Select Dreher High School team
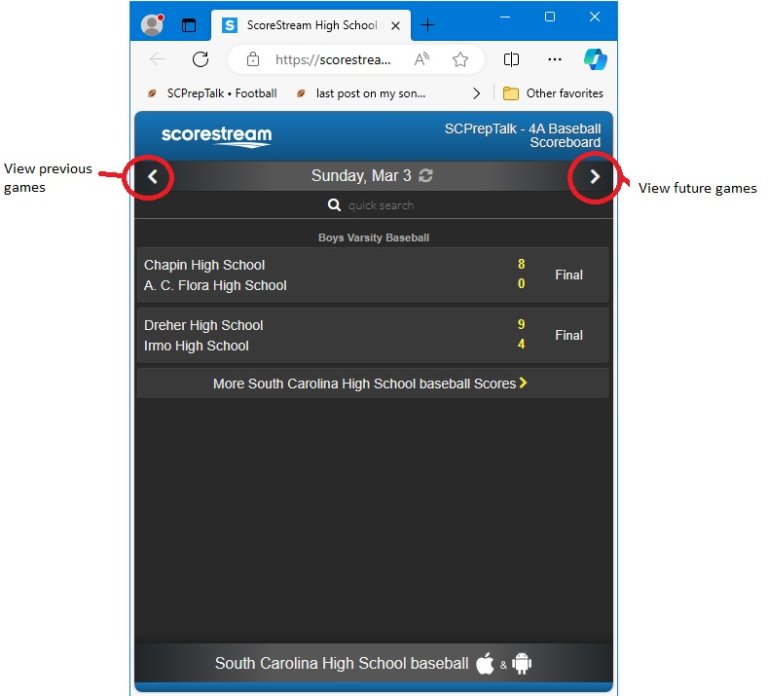This screenshot has width=768, height=696. 203,325
